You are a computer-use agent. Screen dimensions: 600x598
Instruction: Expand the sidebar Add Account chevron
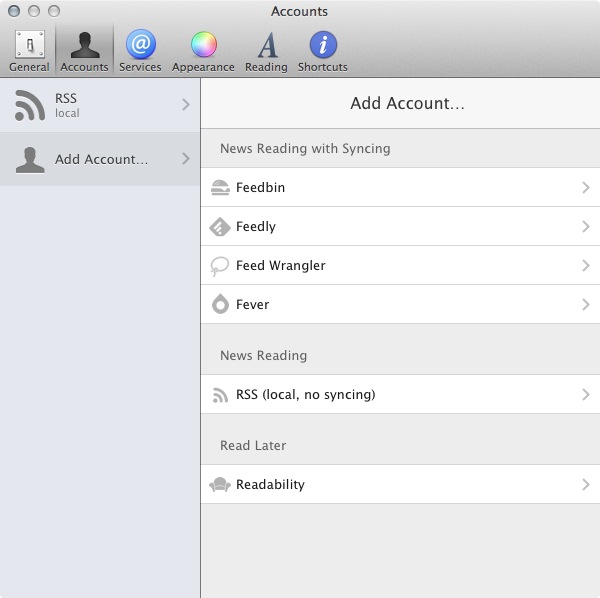click(x=186, y=159)
